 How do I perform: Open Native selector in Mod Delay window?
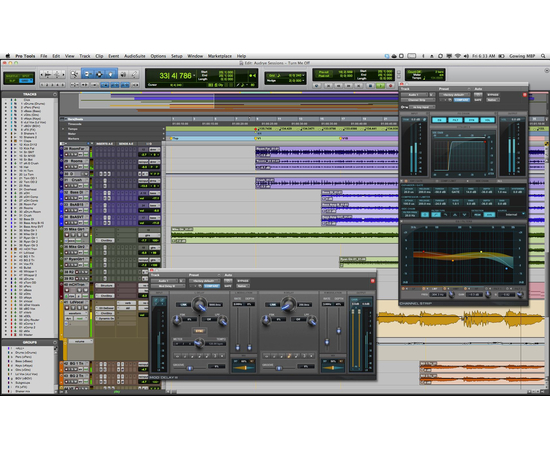(x=243, y=286)
